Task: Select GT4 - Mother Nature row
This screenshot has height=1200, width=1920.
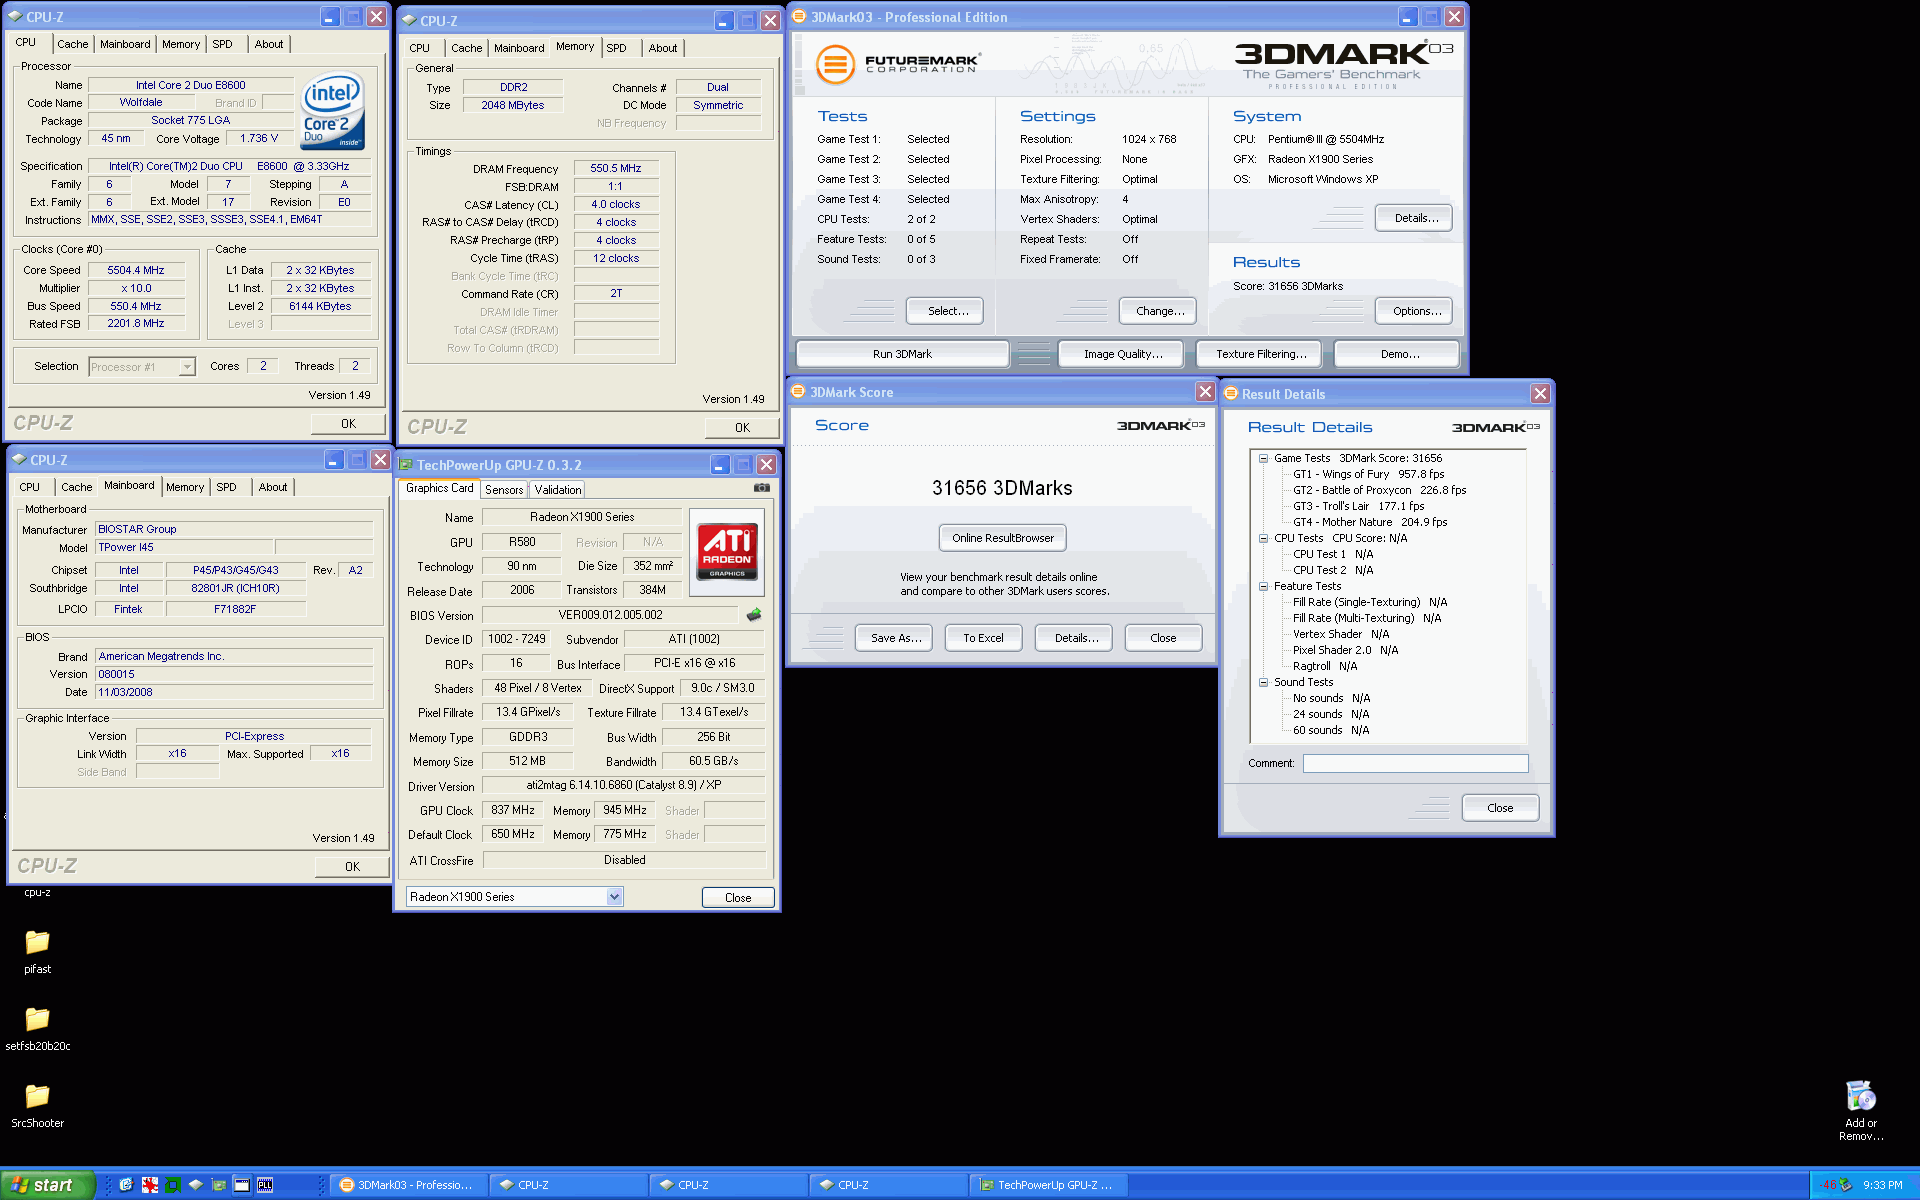Action: (1370, 522)
